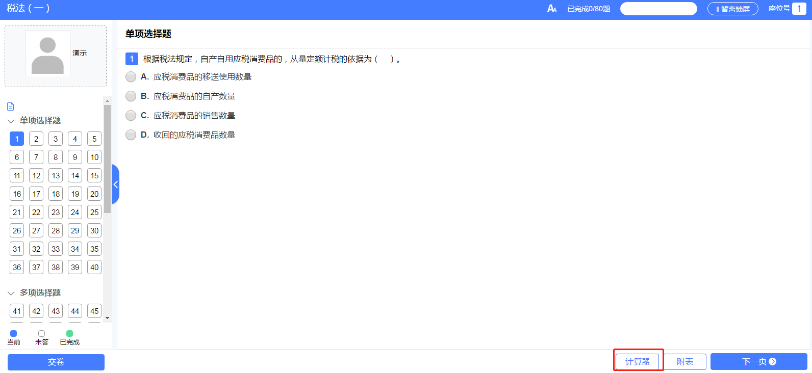
Task: Select answer option B radio button
Action: click(130, 96)
